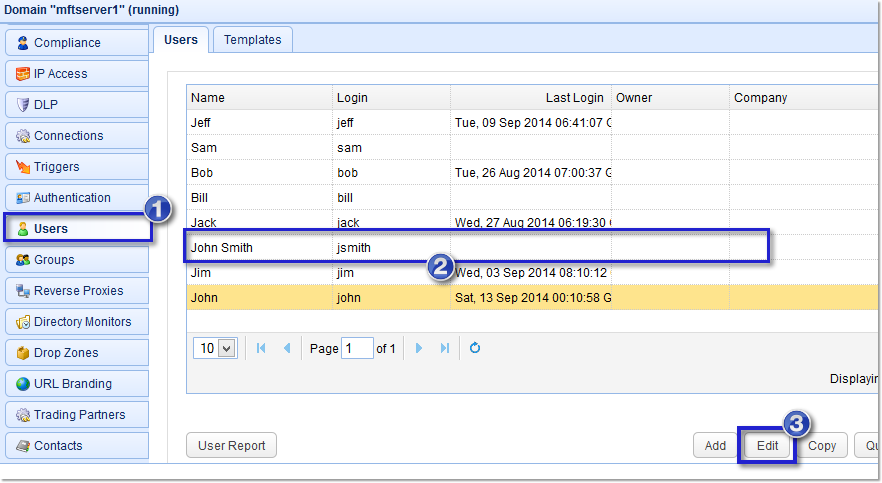882x483 pixels.
Task: Open Authentication in the sidebar
Action: (72, 198)
